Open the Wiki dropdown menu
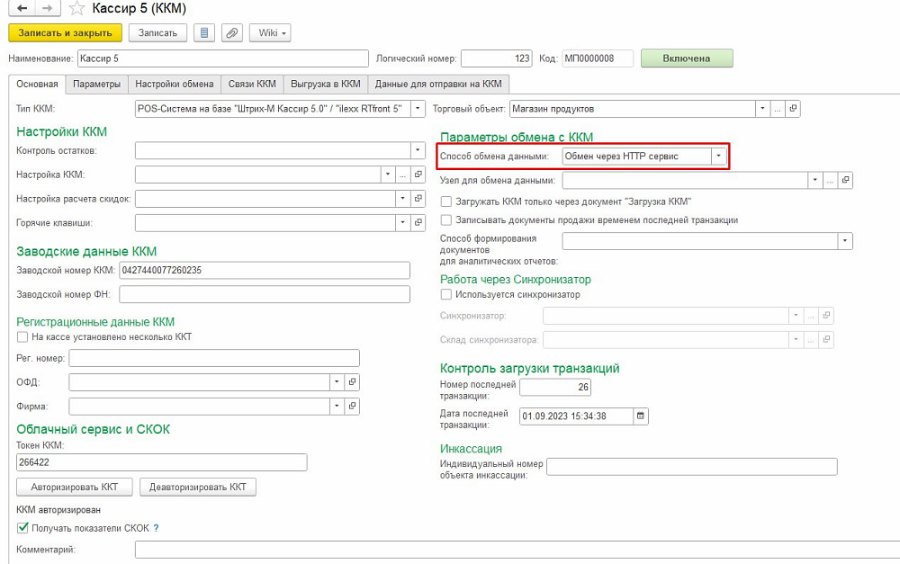This screenshot has width=900, height=564. click(x=270, y=33)
